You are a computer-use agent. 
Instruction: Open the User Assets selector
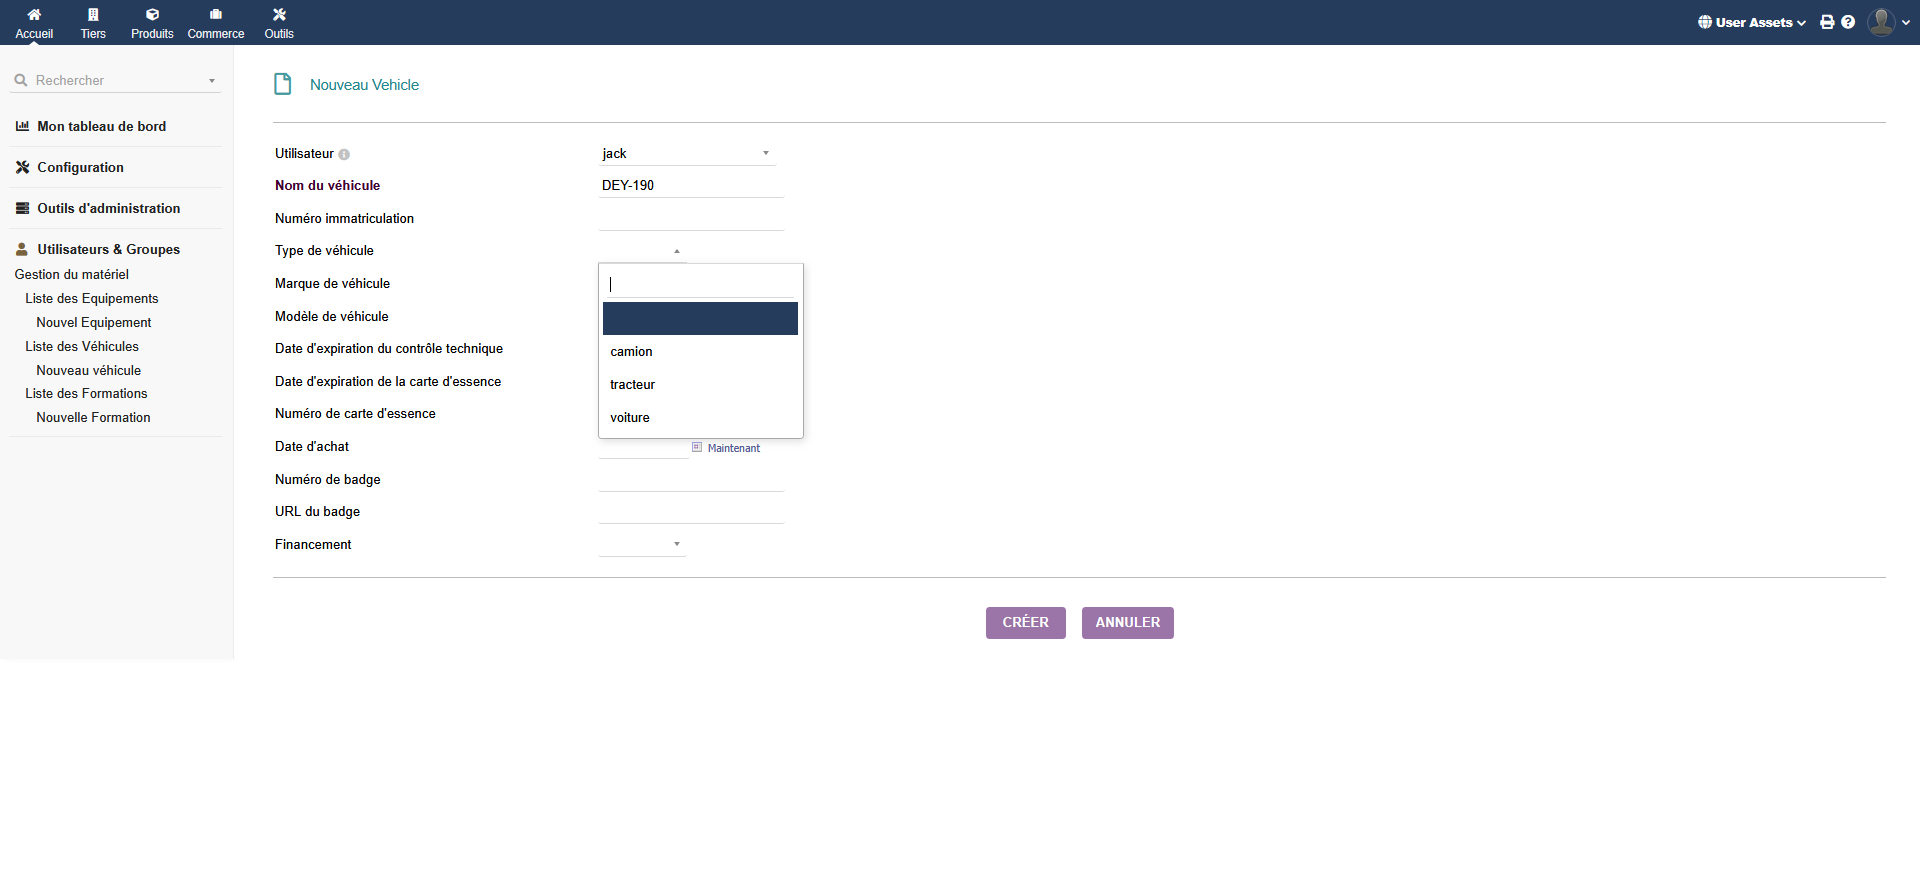[x=1751, y=22]
